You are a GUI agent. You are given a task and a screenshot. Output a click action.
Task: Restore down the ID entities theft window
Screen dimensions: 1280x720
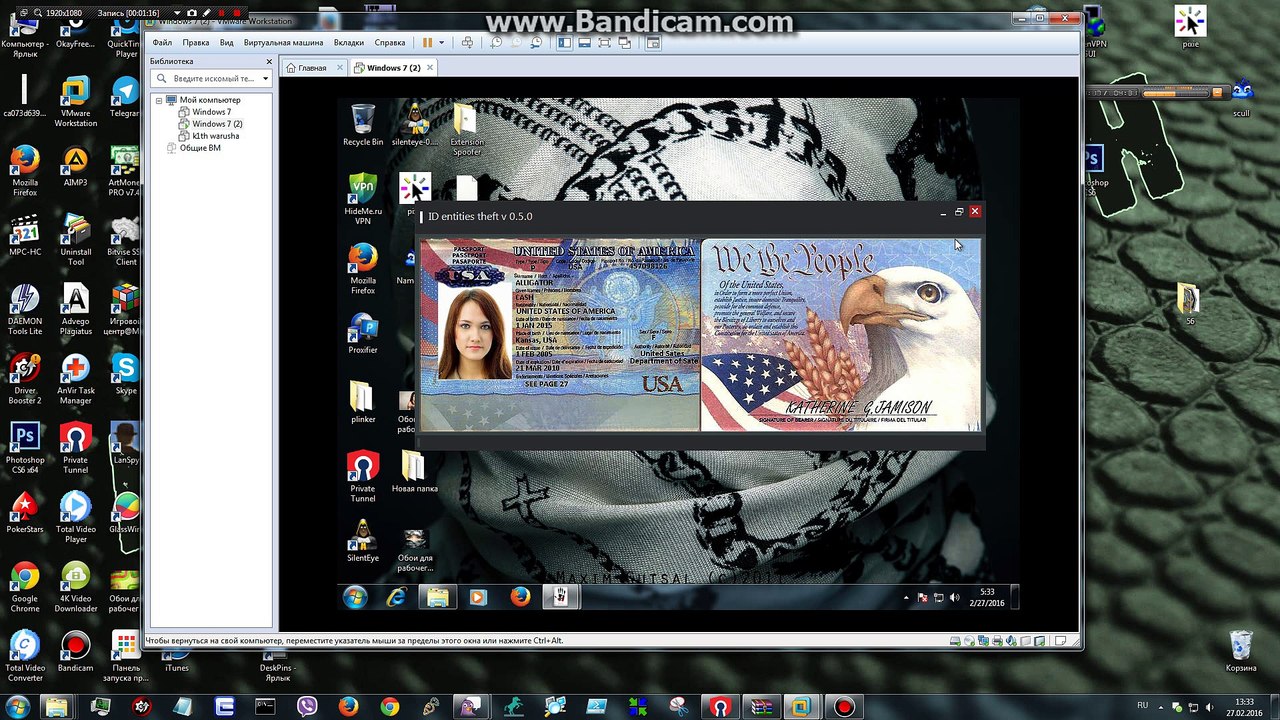[x=959, y=212]
